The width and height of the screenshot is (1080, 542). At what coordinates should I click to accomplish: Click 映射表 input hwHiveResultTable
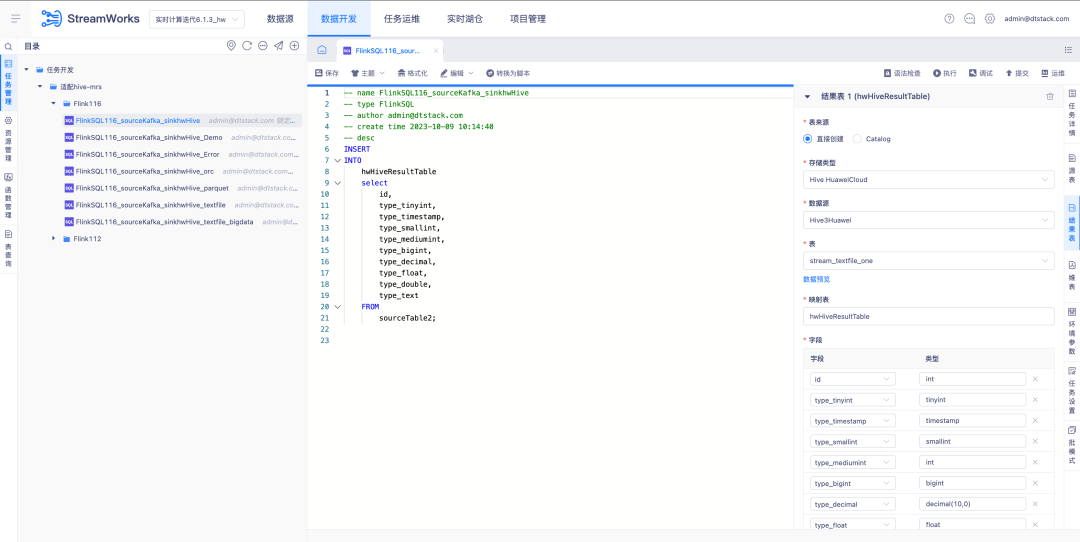coord(928,316)
